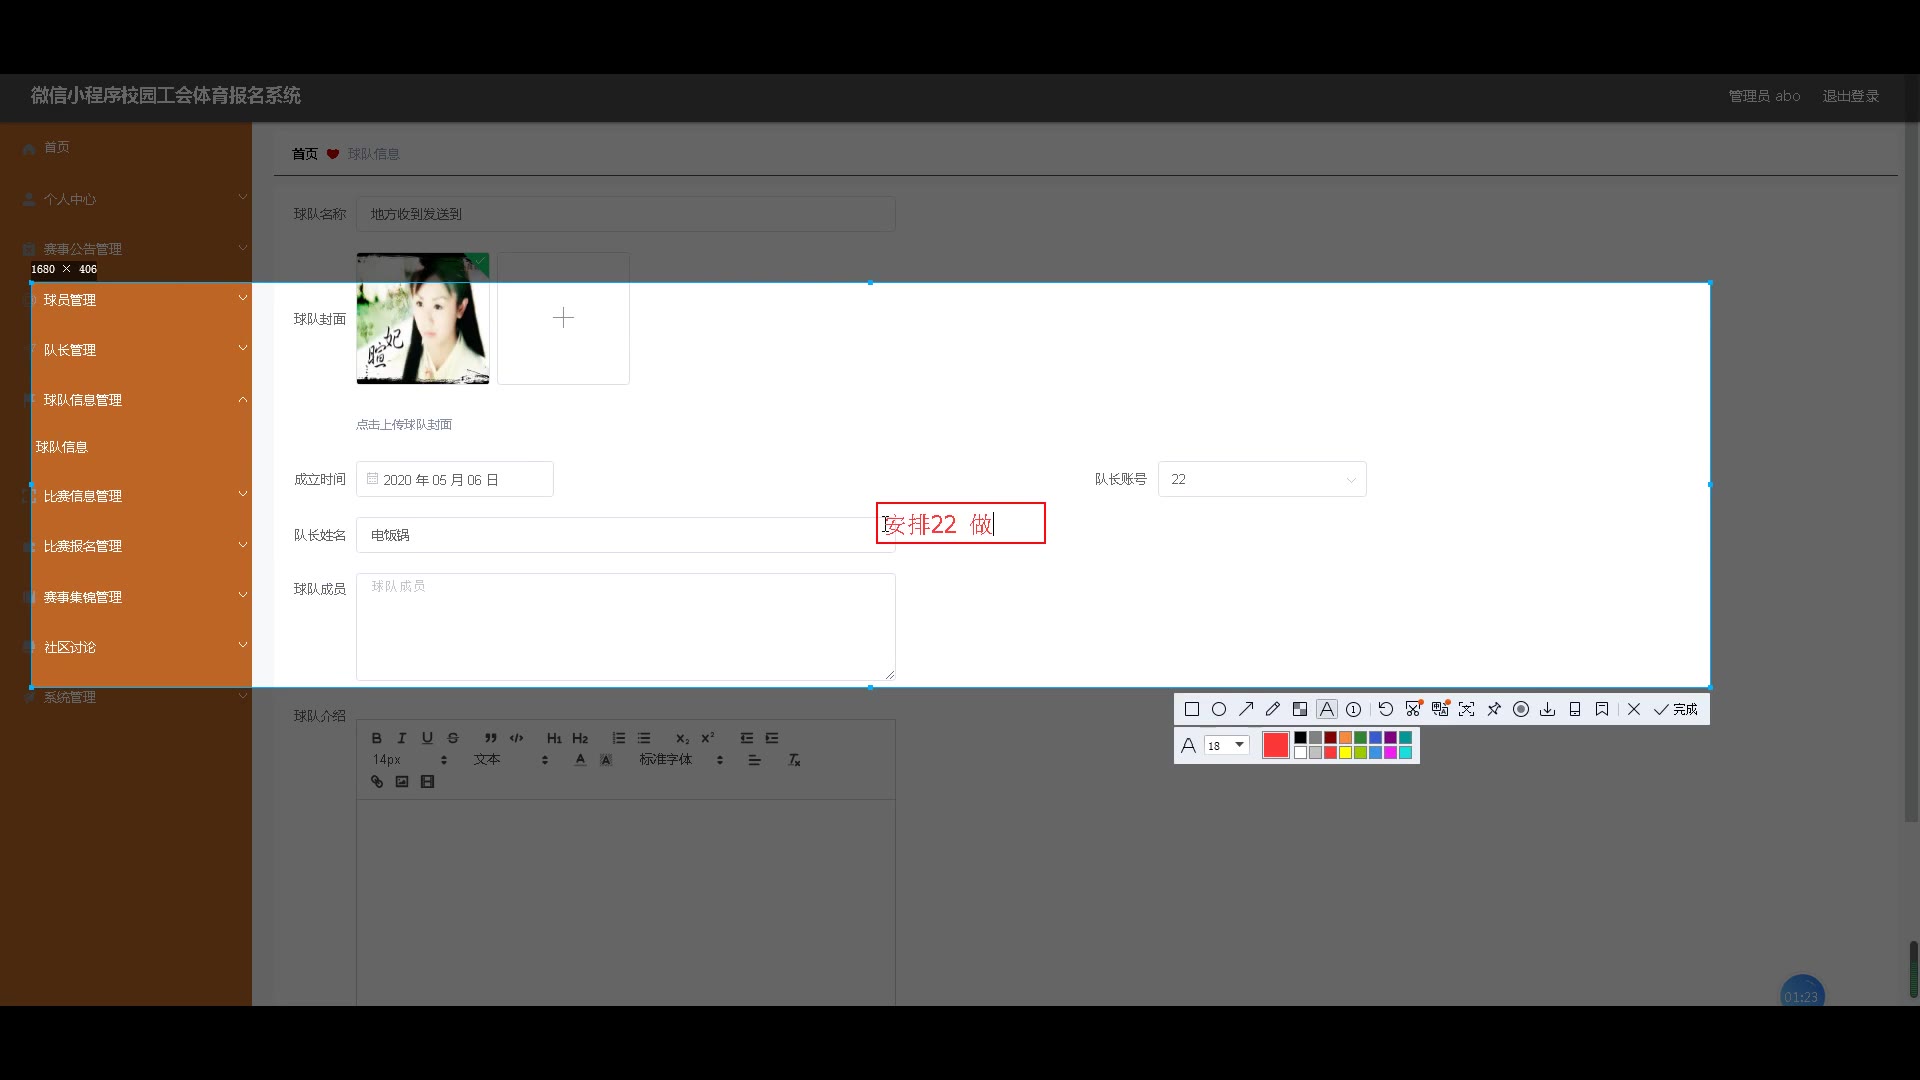Click the download save screenshot icon

(1548, 709)
